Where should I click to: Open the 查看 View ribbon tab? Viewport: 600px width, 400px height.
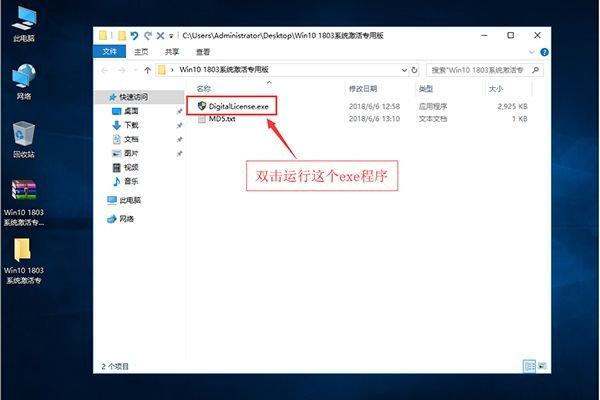pos(203,52)
